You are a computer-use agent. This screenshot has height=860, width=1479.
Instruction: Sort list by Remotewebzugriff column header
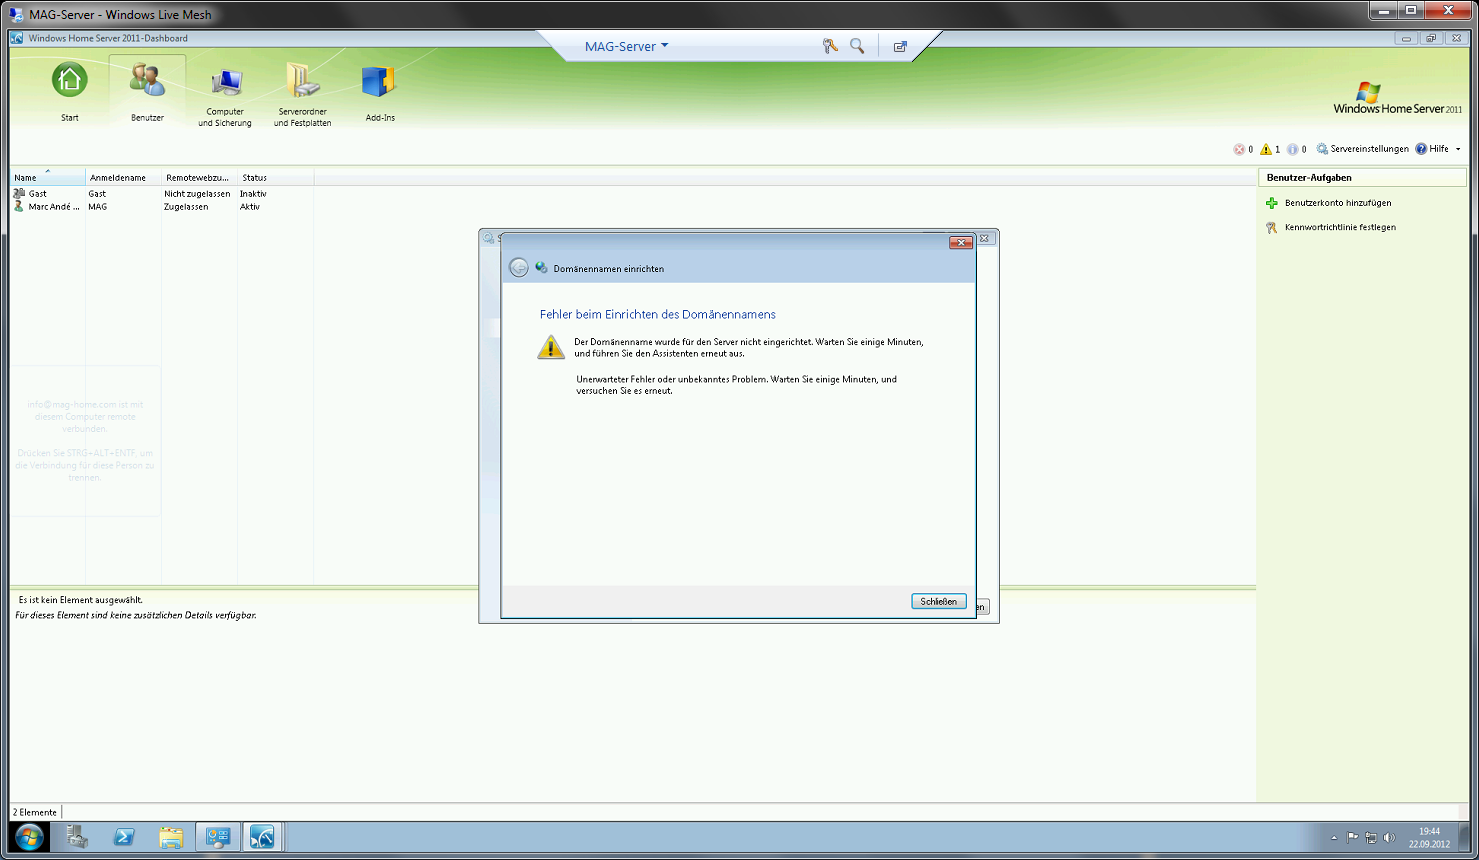[x=199, y=177]
